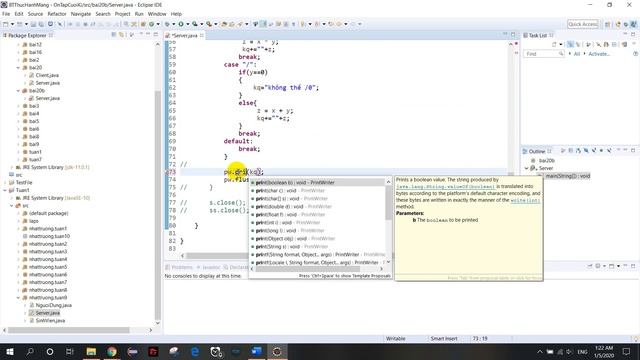Click the All filter in Task List
Screen dimensions: 640x360
tap(577, 54)
